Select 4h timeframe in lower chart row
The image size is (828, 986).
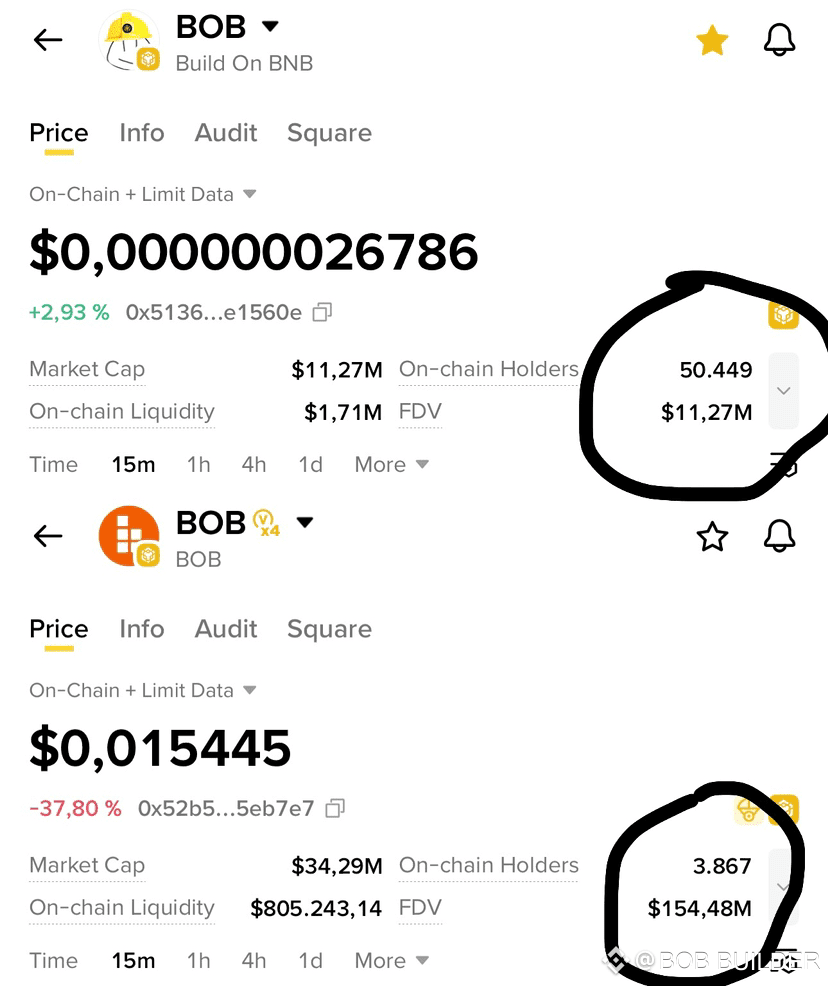tap(254, 961)
